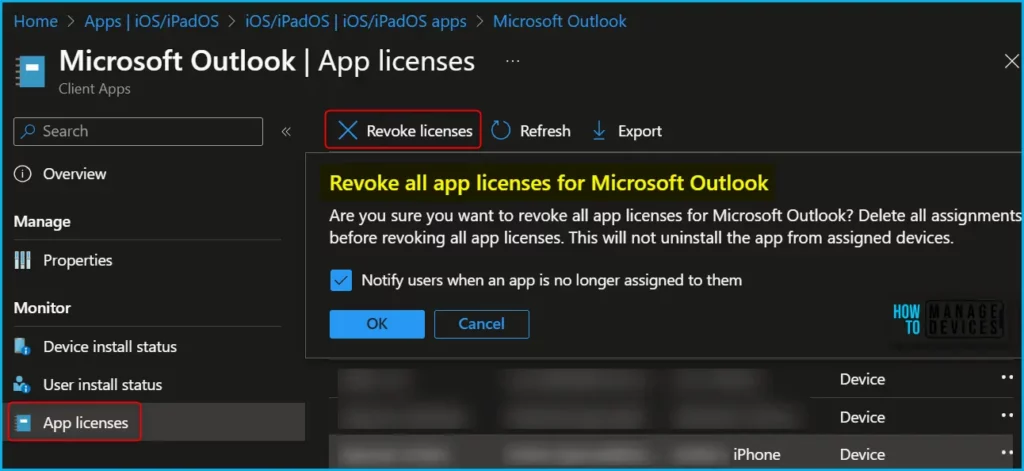
Task: Click the Microsoft Outlook app header icon
Action: (31, 71)
